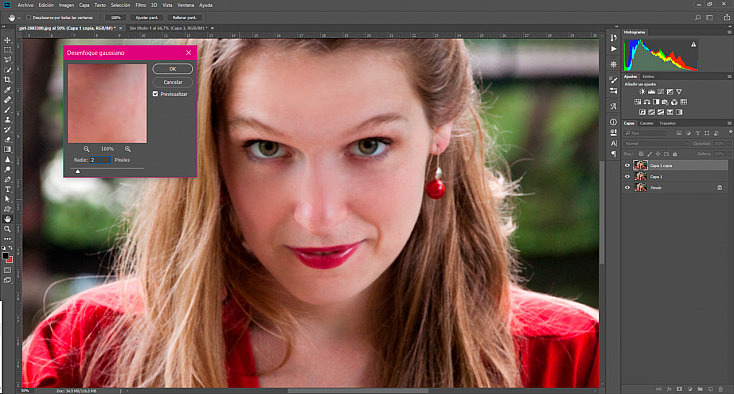Open the Capas panel menu
The width and height of the screenshot is (734, 394).
pyautogui.click(x=729, y=123)
